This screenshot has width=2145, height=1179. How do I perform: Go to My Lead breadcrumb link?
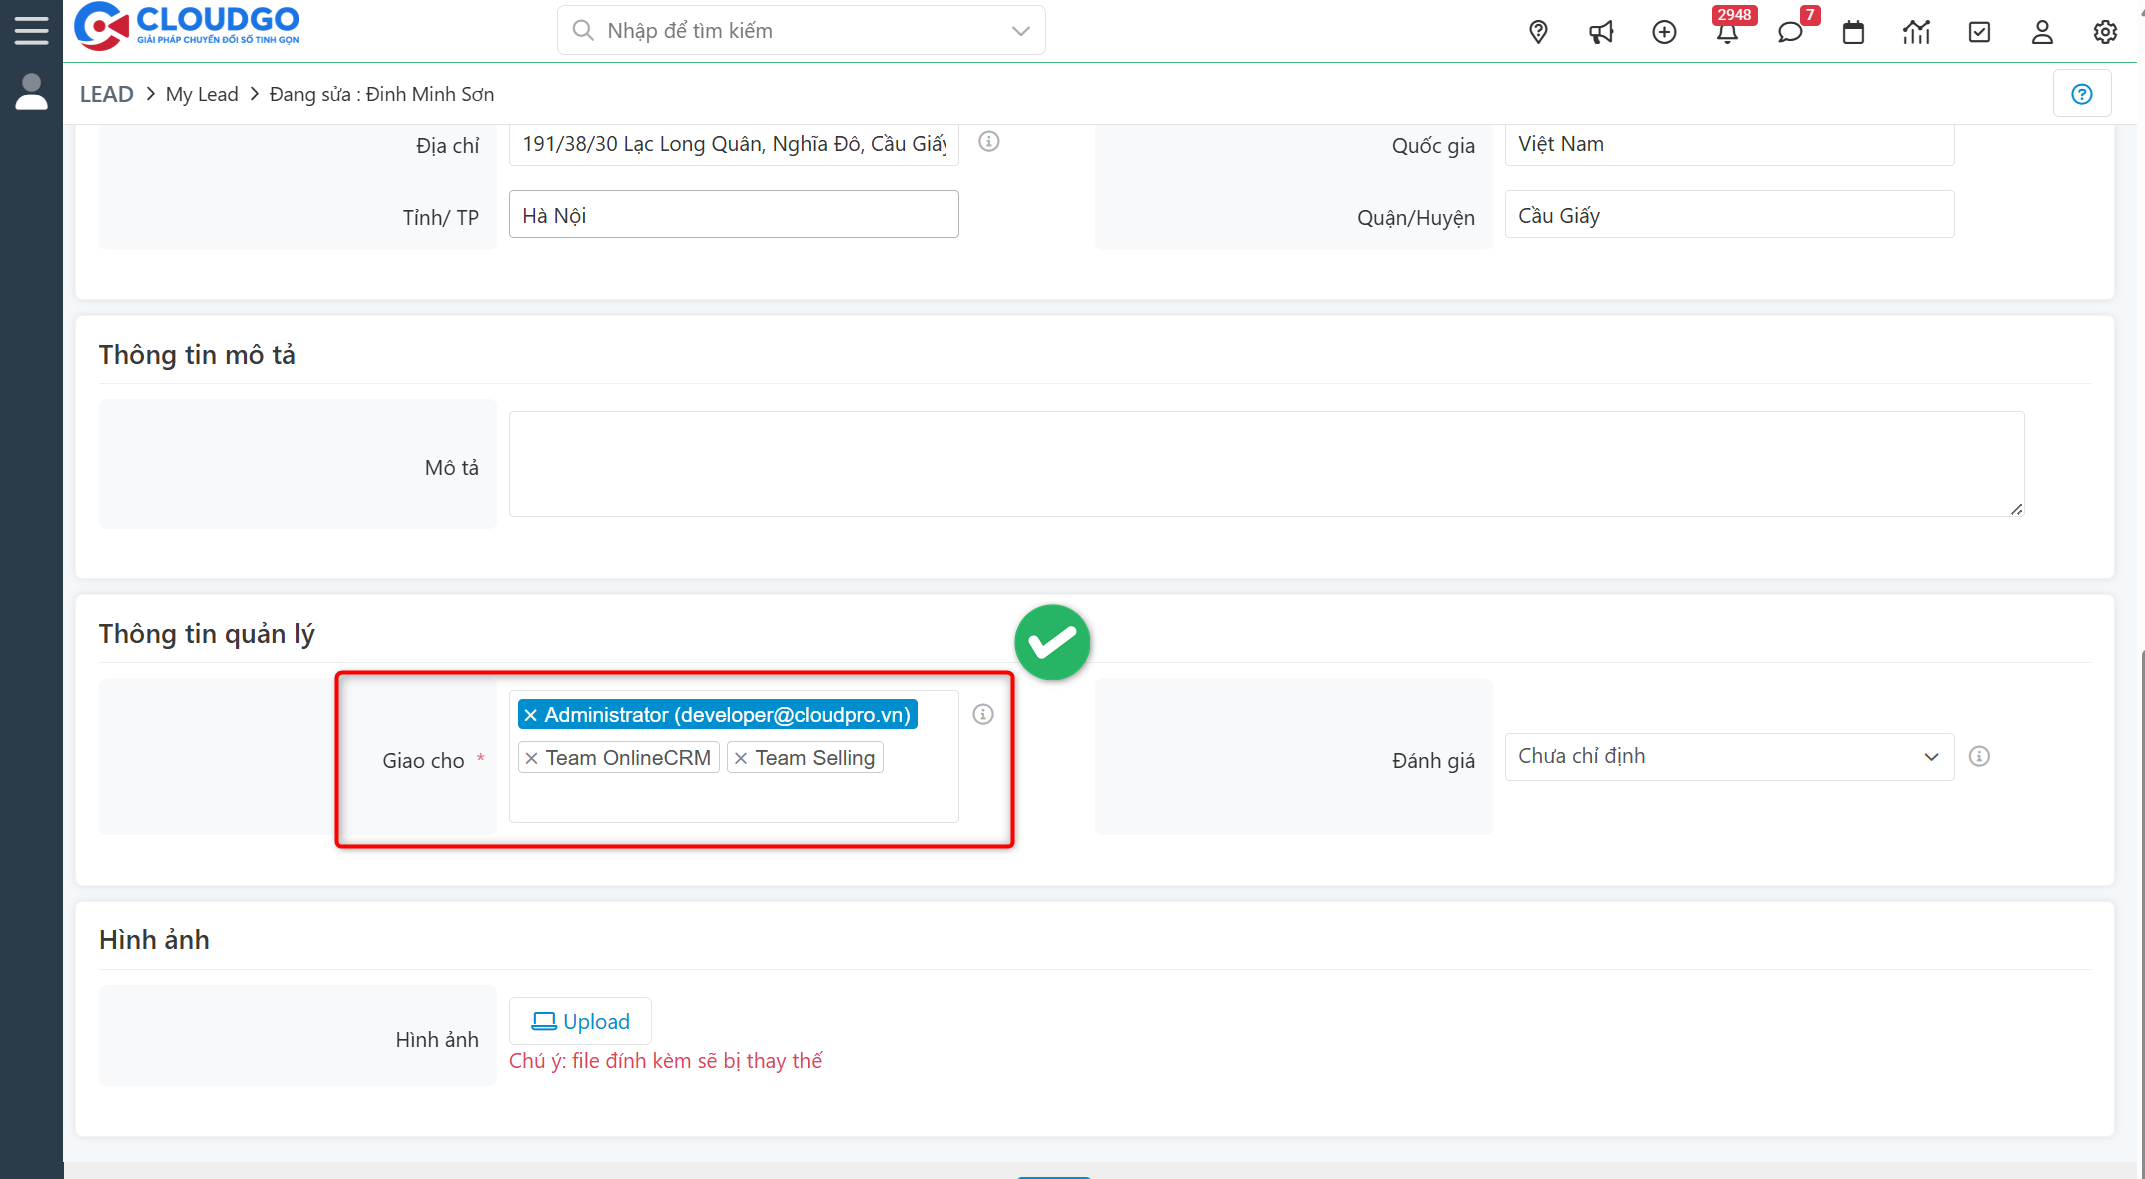pyautogui.click(x=202, y=93)
